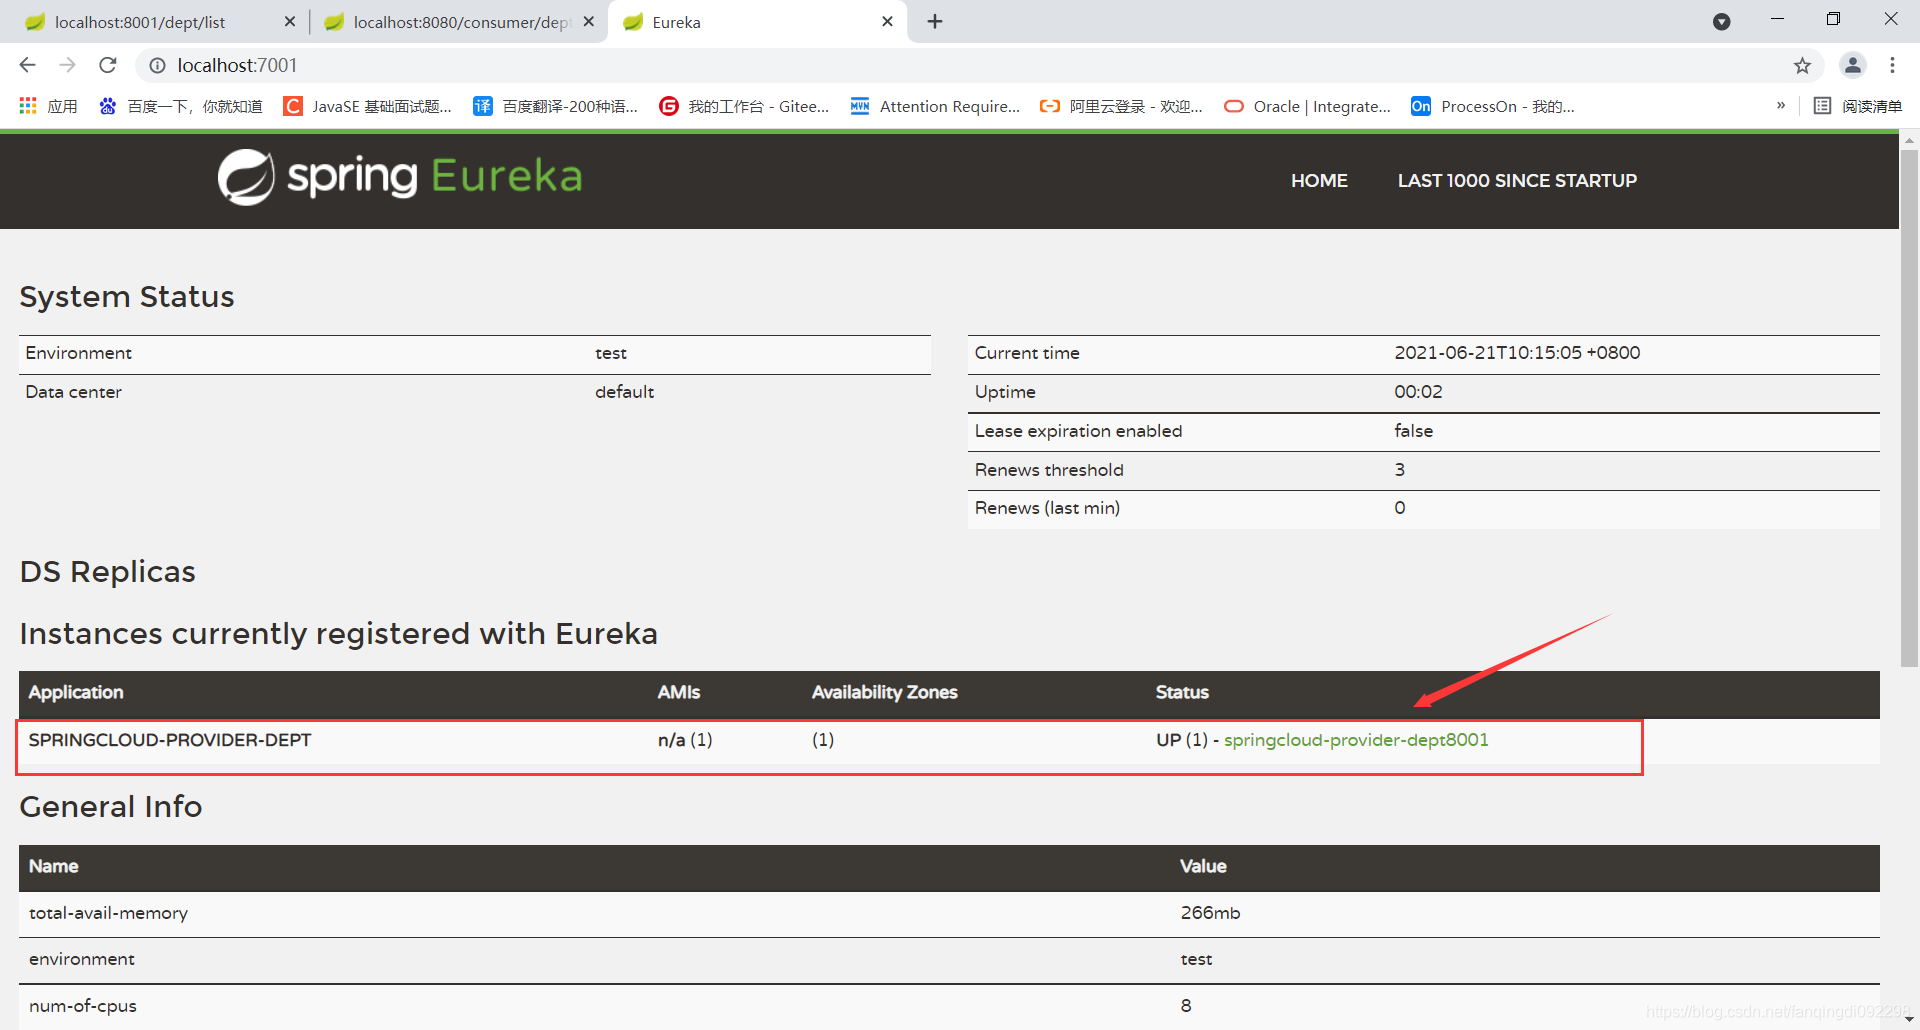Image resolution: width=1920 pixels, height=1030 pixels.
Task: Open 百度一下 bookmark
Action: pos(180,106)
